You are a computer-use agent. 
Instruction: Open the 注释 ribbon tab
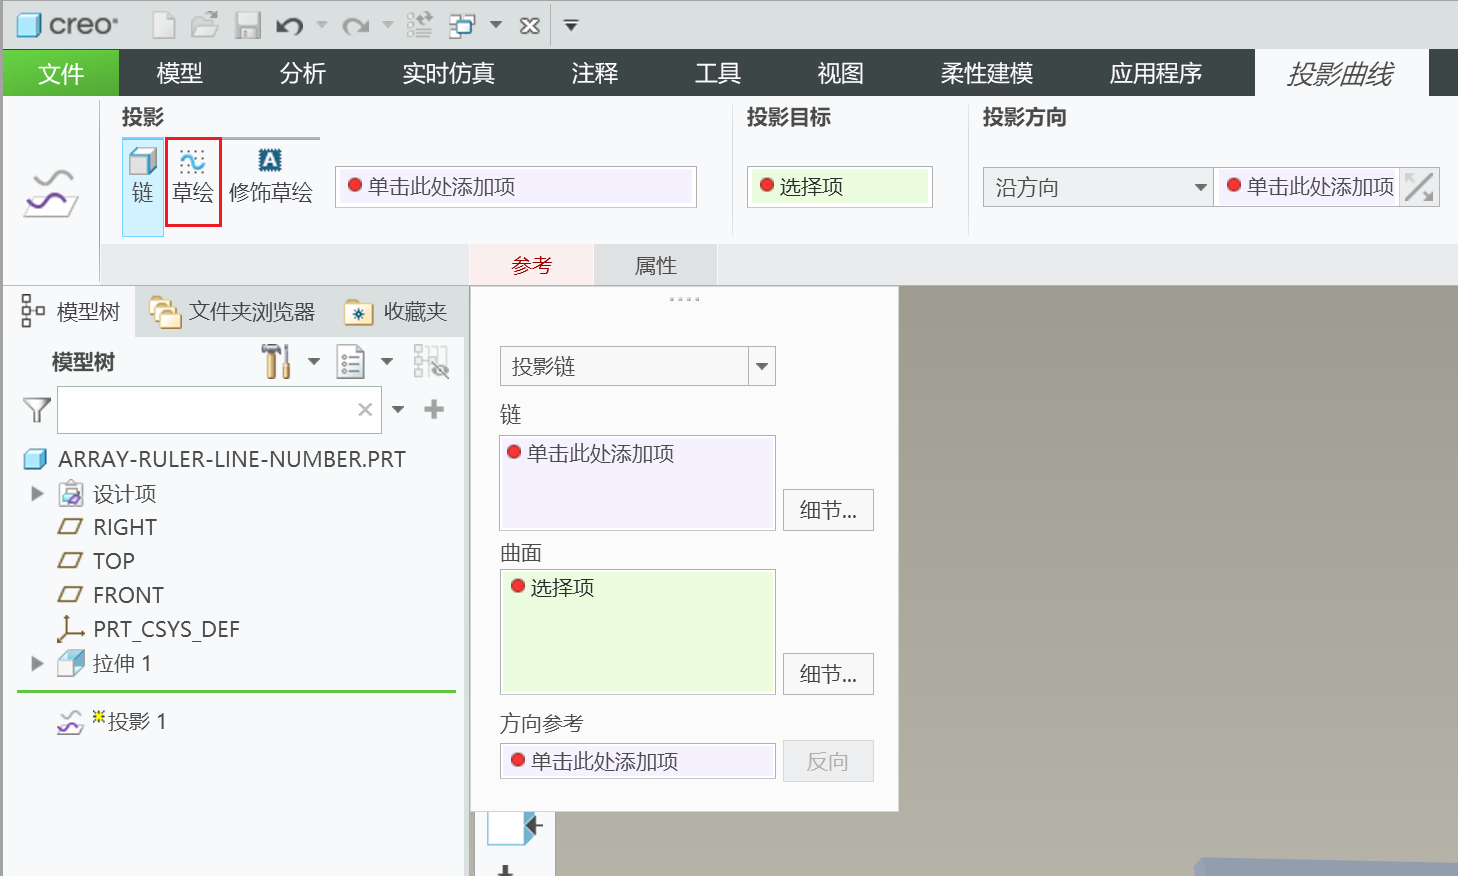[x=595, y=73]
